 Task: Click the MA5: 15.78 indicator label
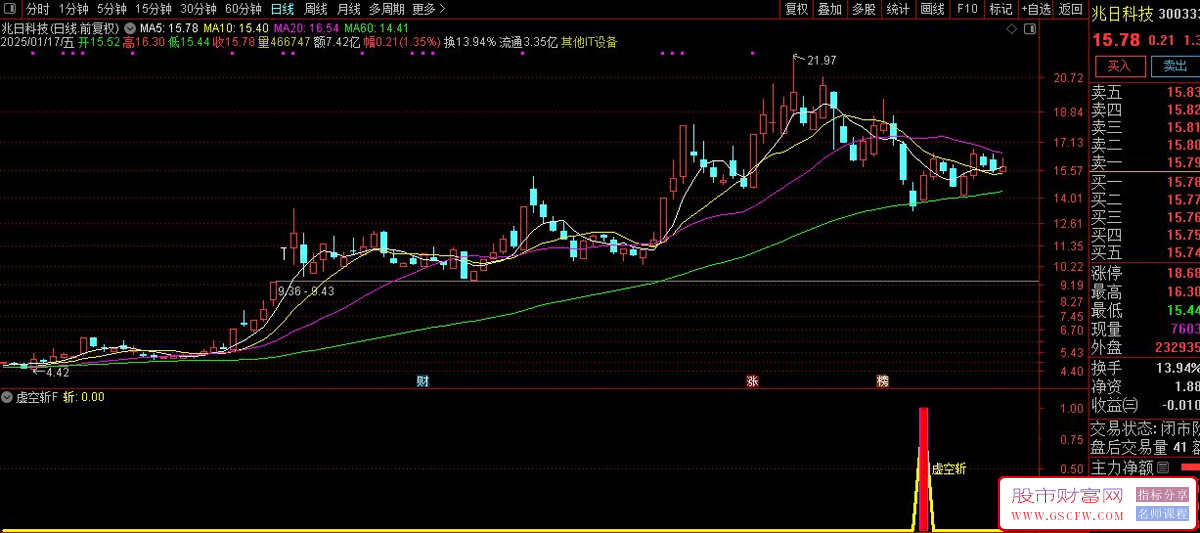point(169,27)
